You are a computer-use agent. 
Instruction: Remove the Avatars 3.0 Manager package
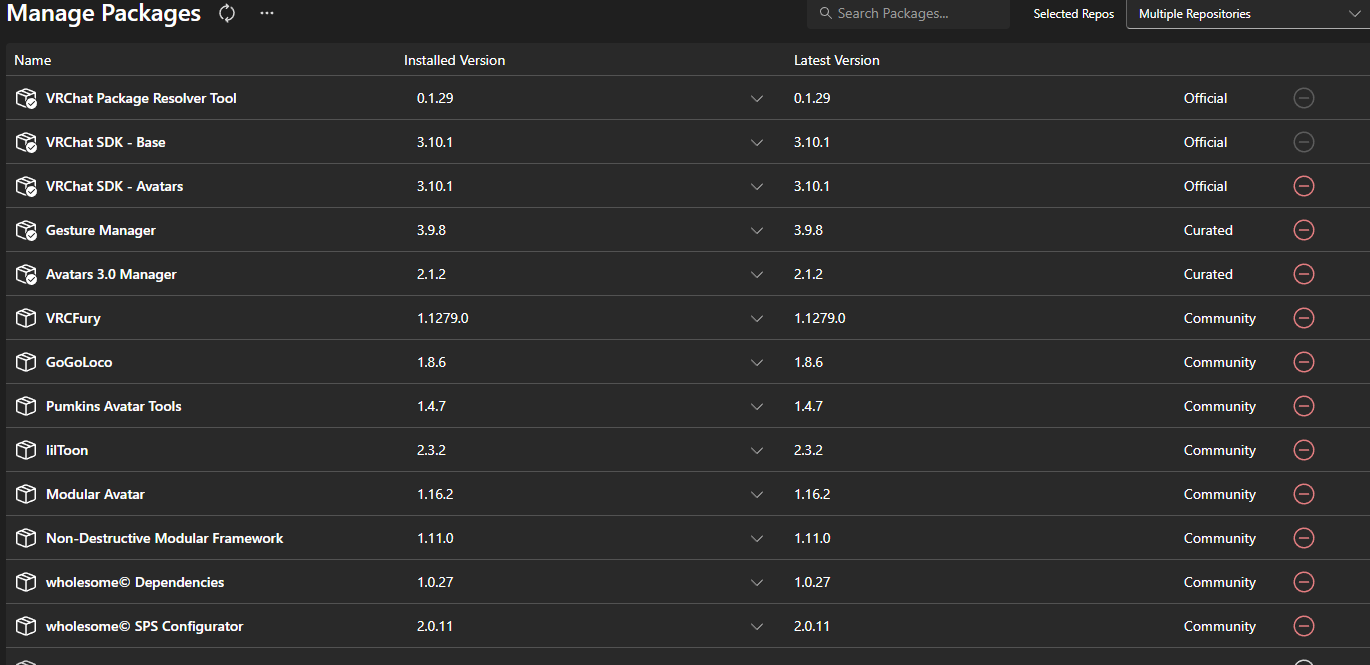click(1304, 274)
